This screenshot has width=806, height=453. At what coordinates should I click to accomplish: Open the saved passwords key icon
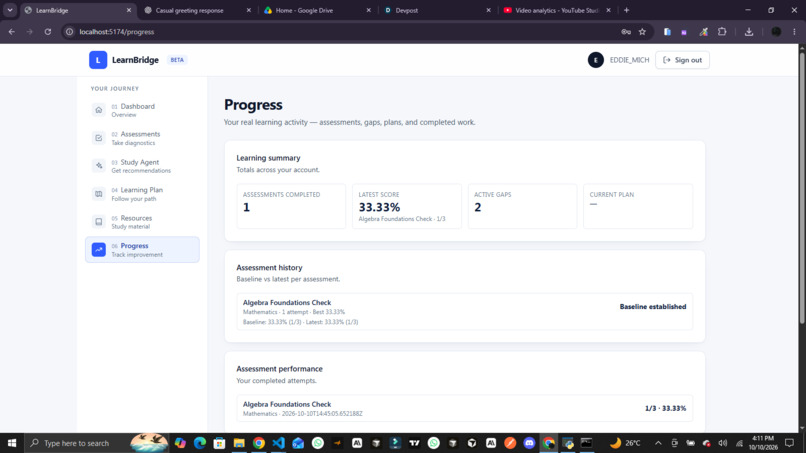[626, 31]
